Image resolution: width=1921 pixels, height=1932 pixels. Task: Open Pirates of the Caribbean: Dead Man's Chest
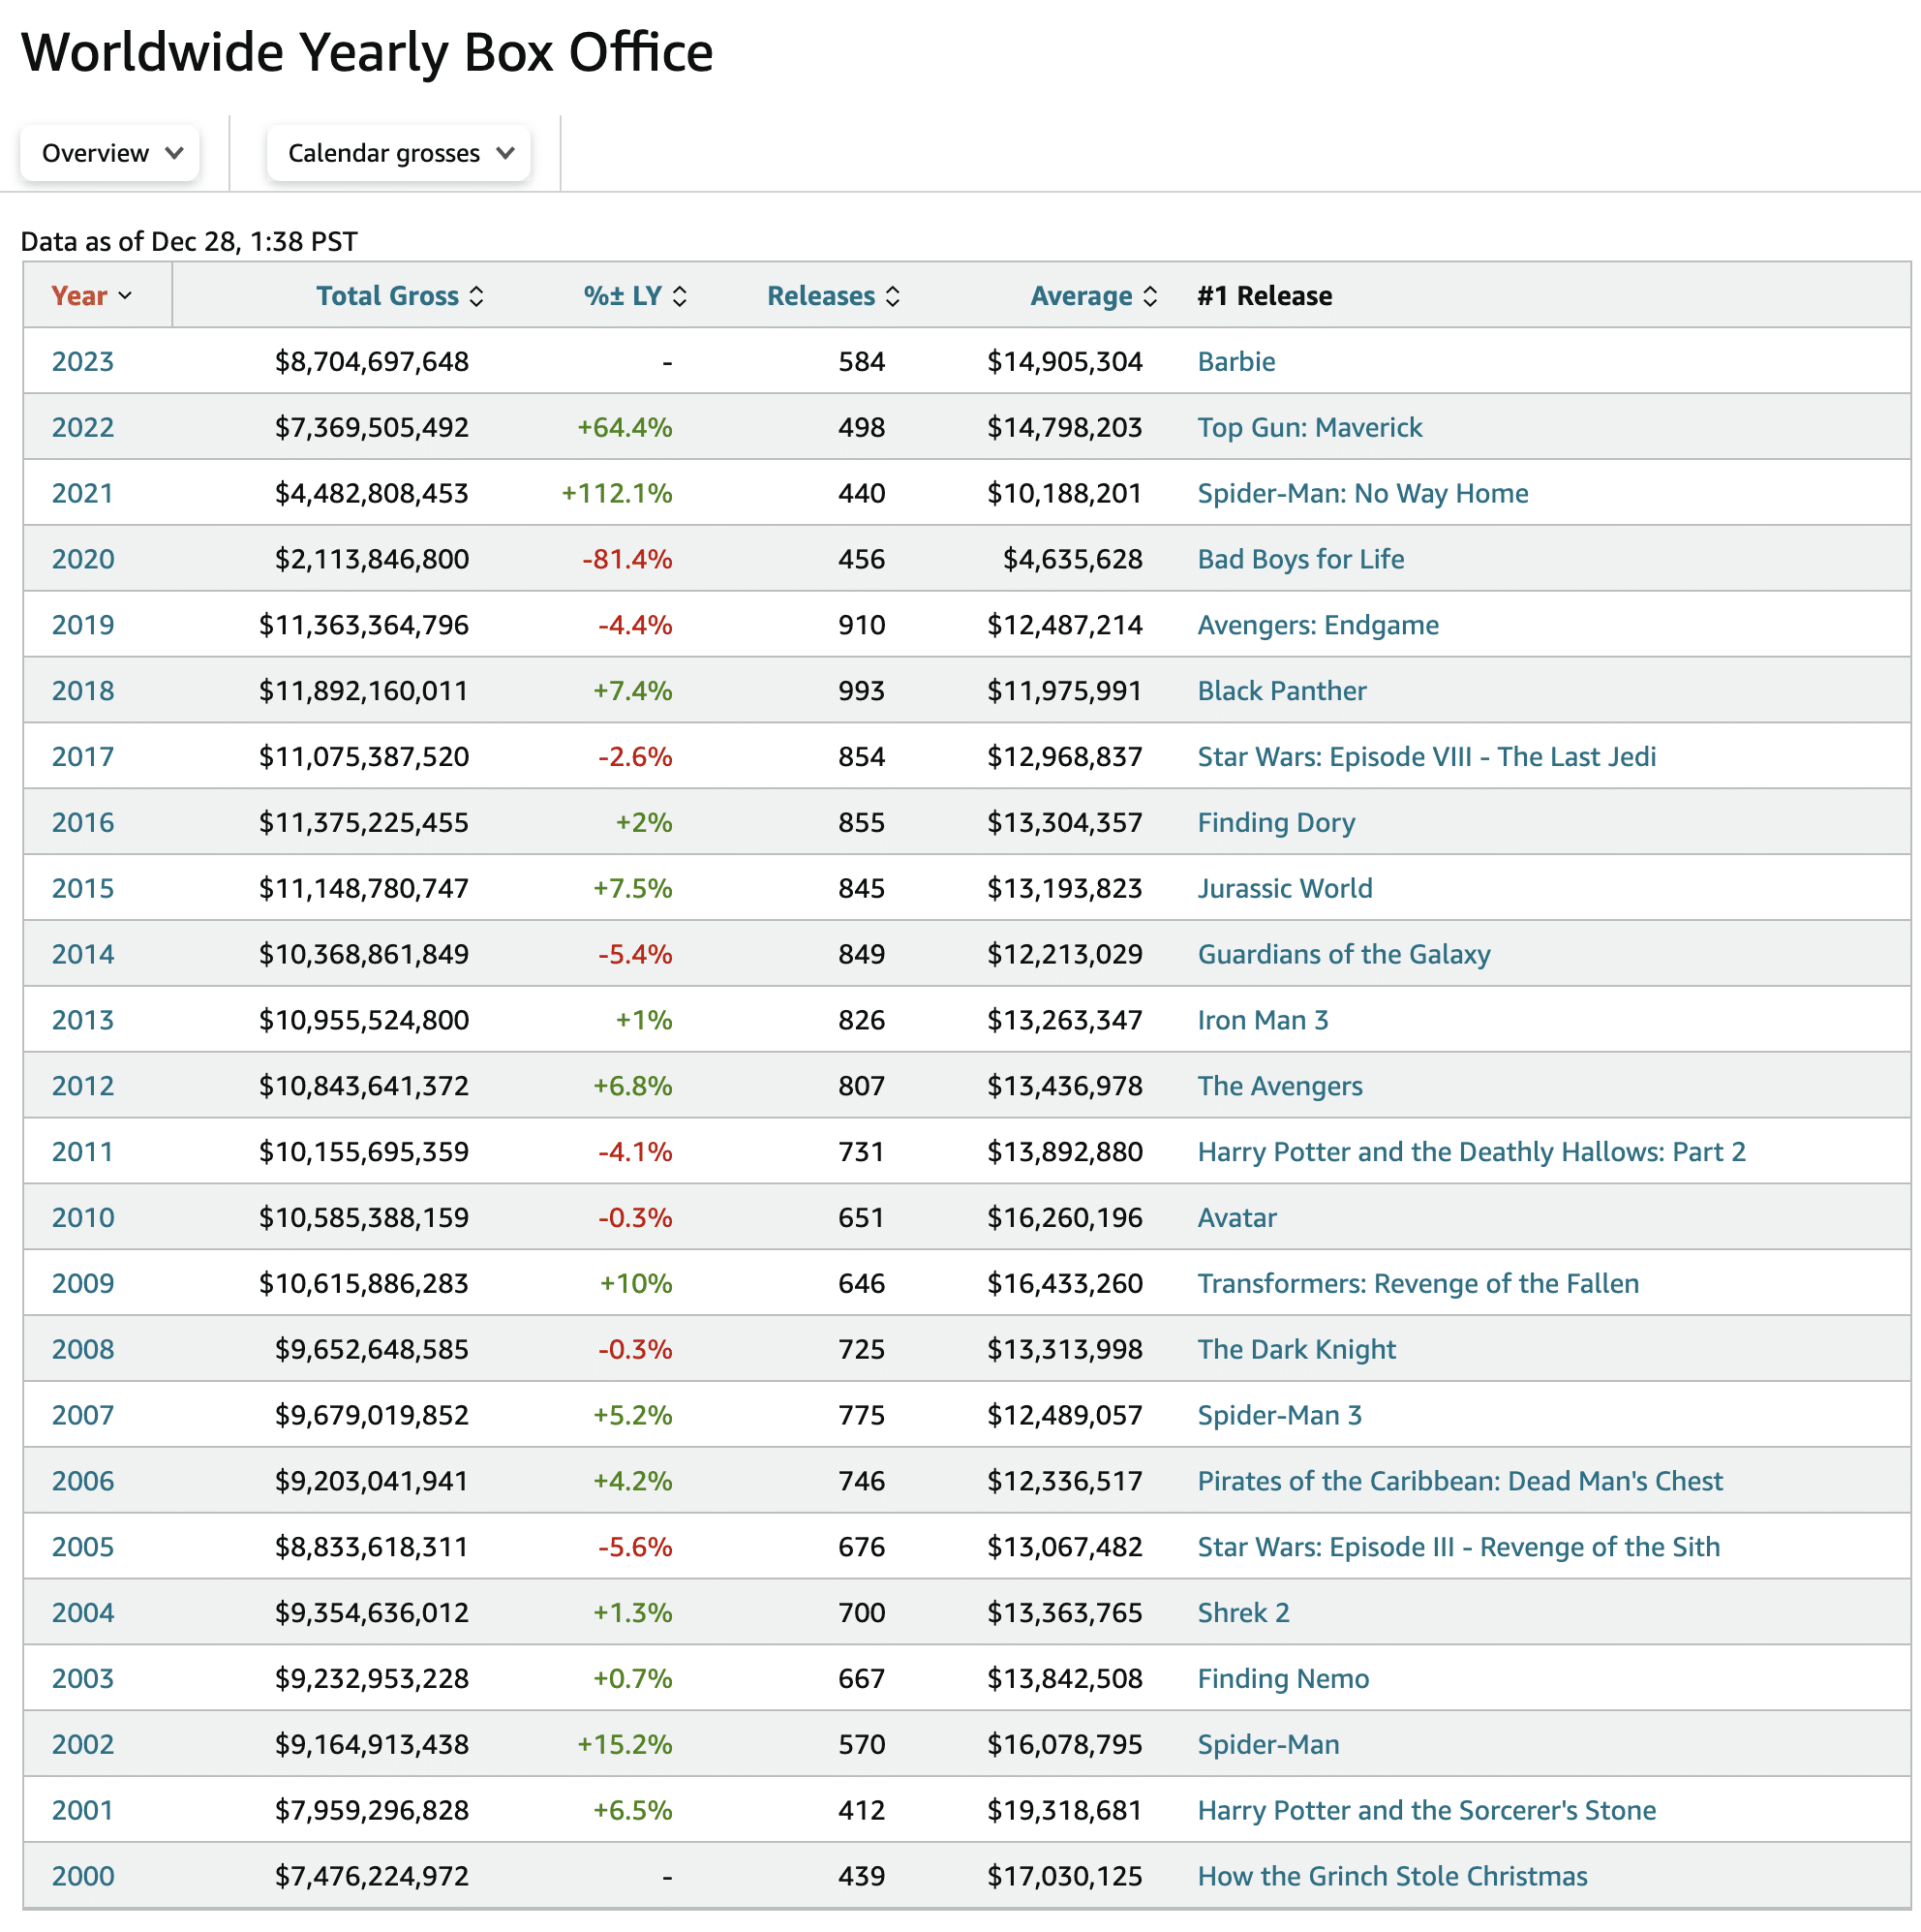pos(1460,1481)
